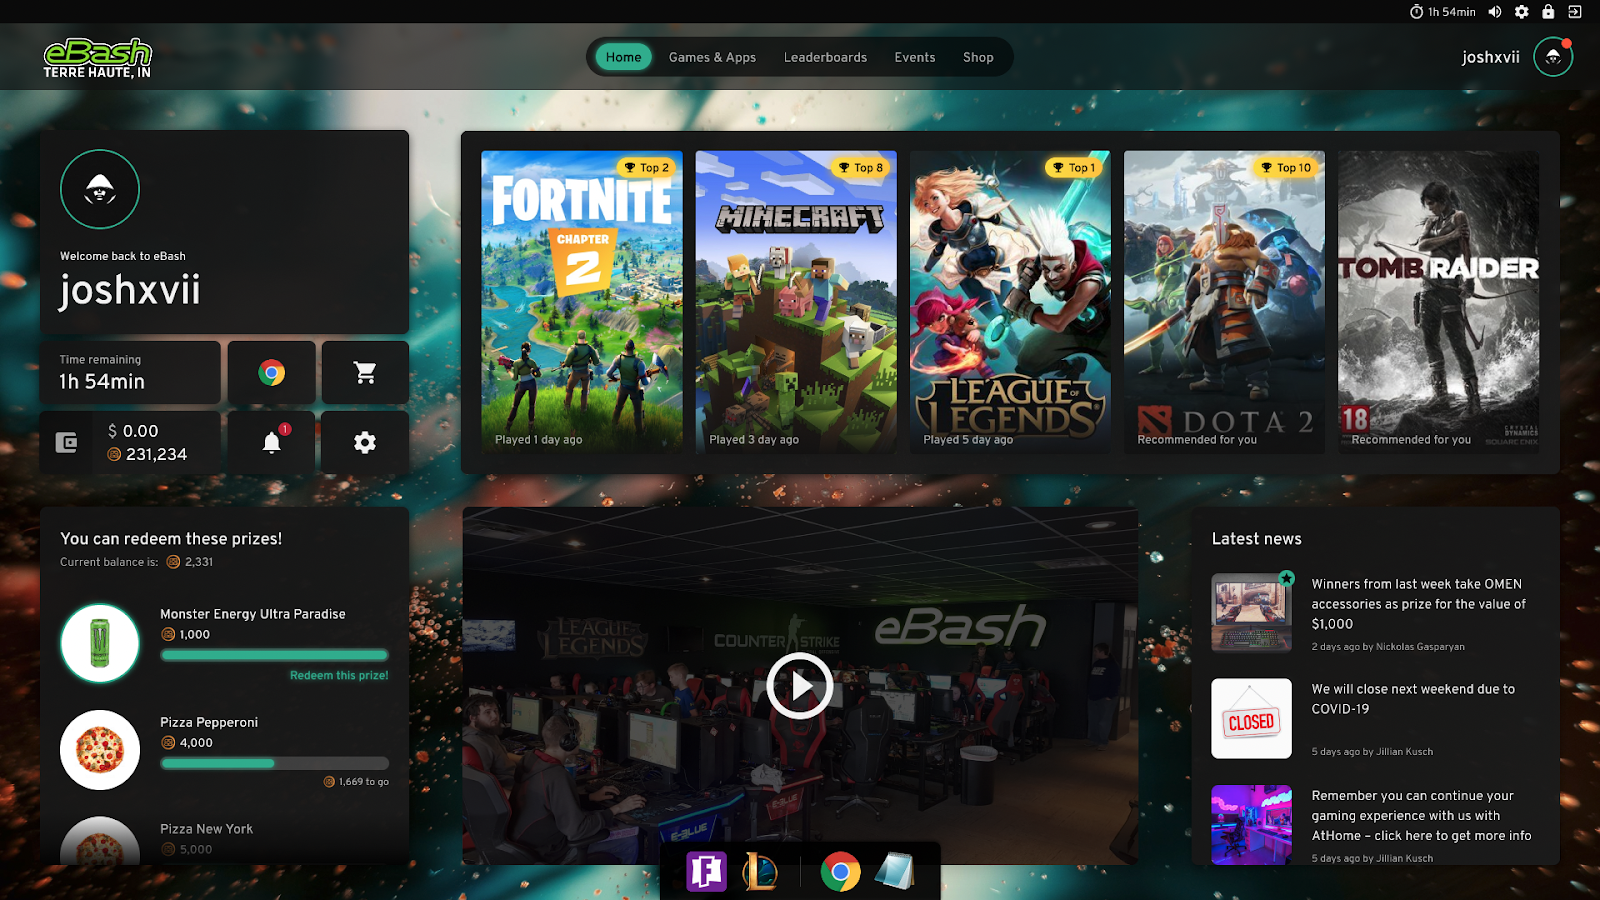This screenshot has height=900, width=1600.
Task: Click the large profile avatar circle
Action: 100,189
